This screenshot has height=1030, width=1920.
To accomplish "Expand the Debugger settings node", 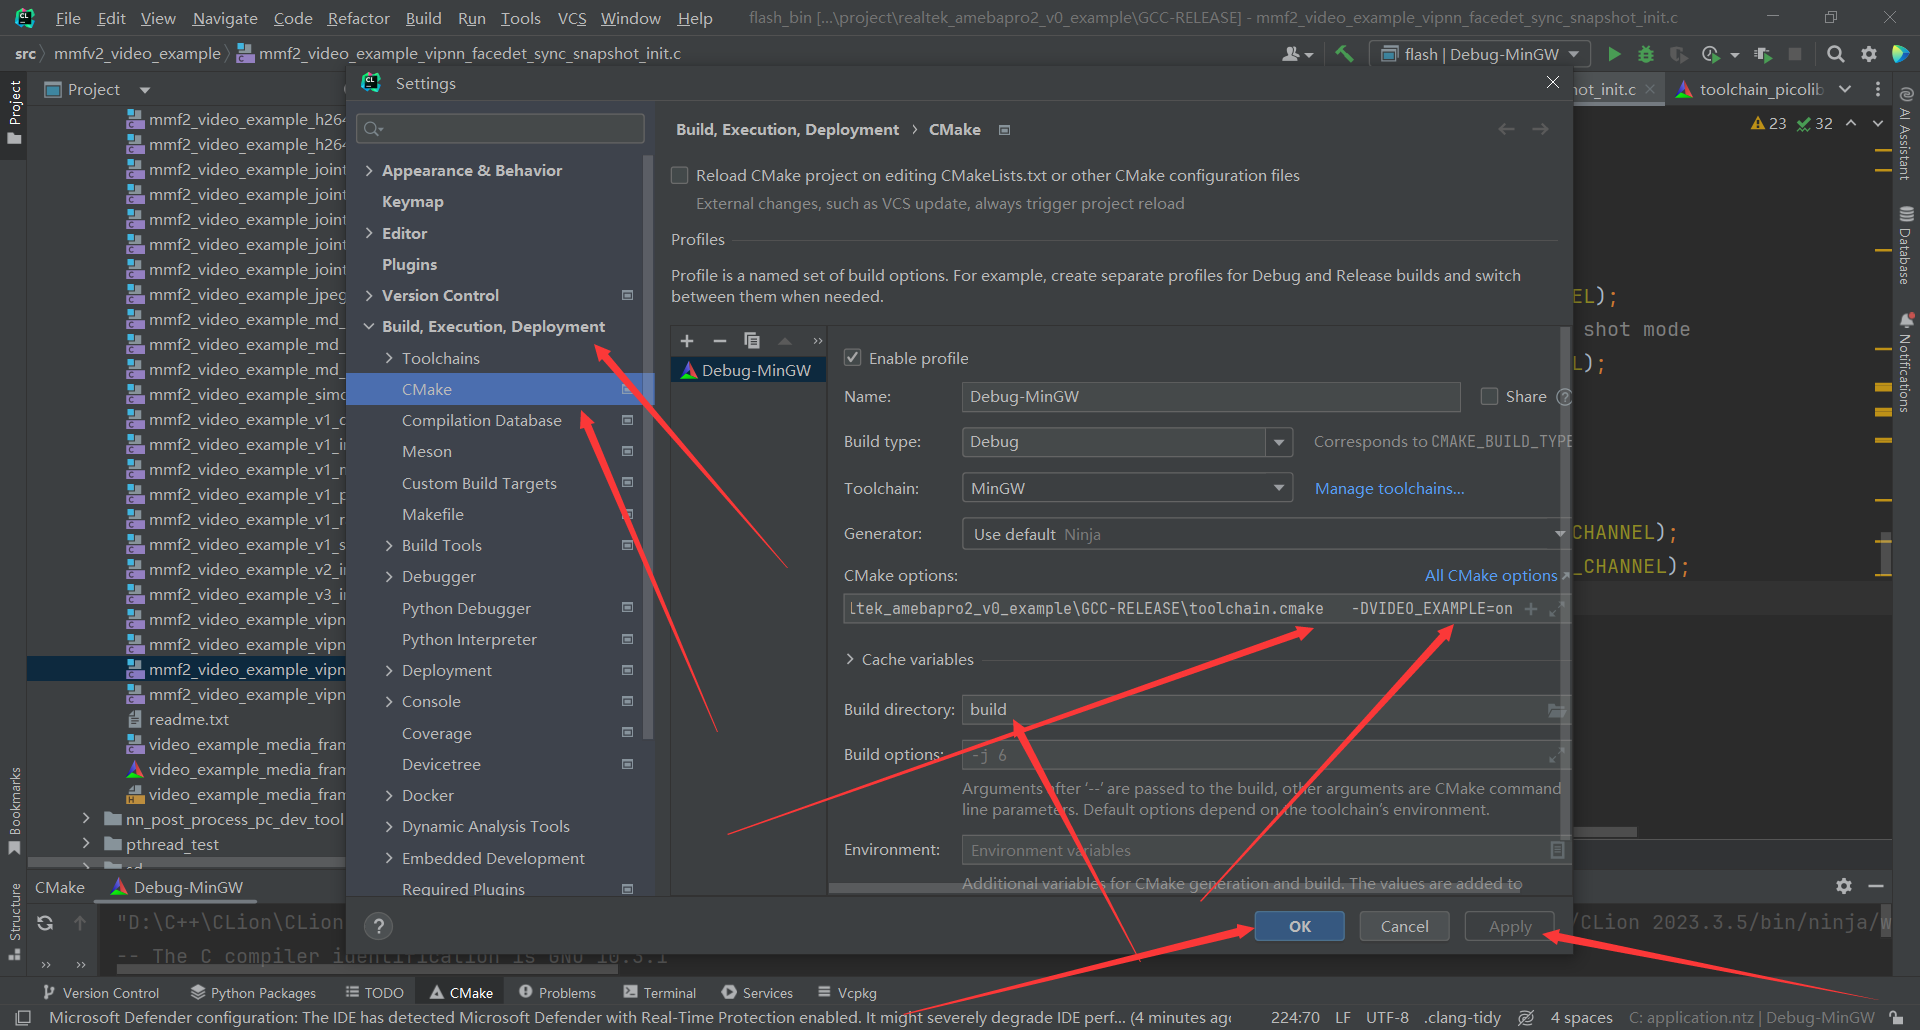I will [x=389, y=577].
